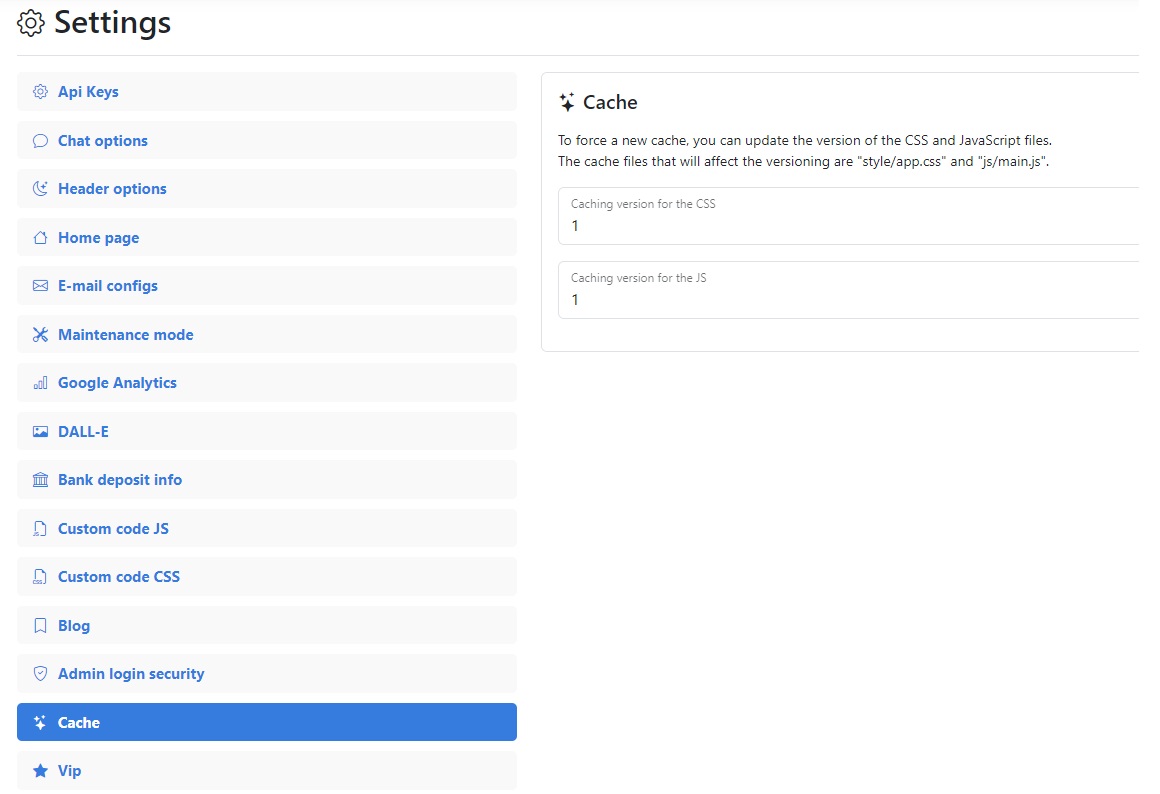Open the Custom code CSS section
1160x794 pixels.
click(x=119, y=577)
